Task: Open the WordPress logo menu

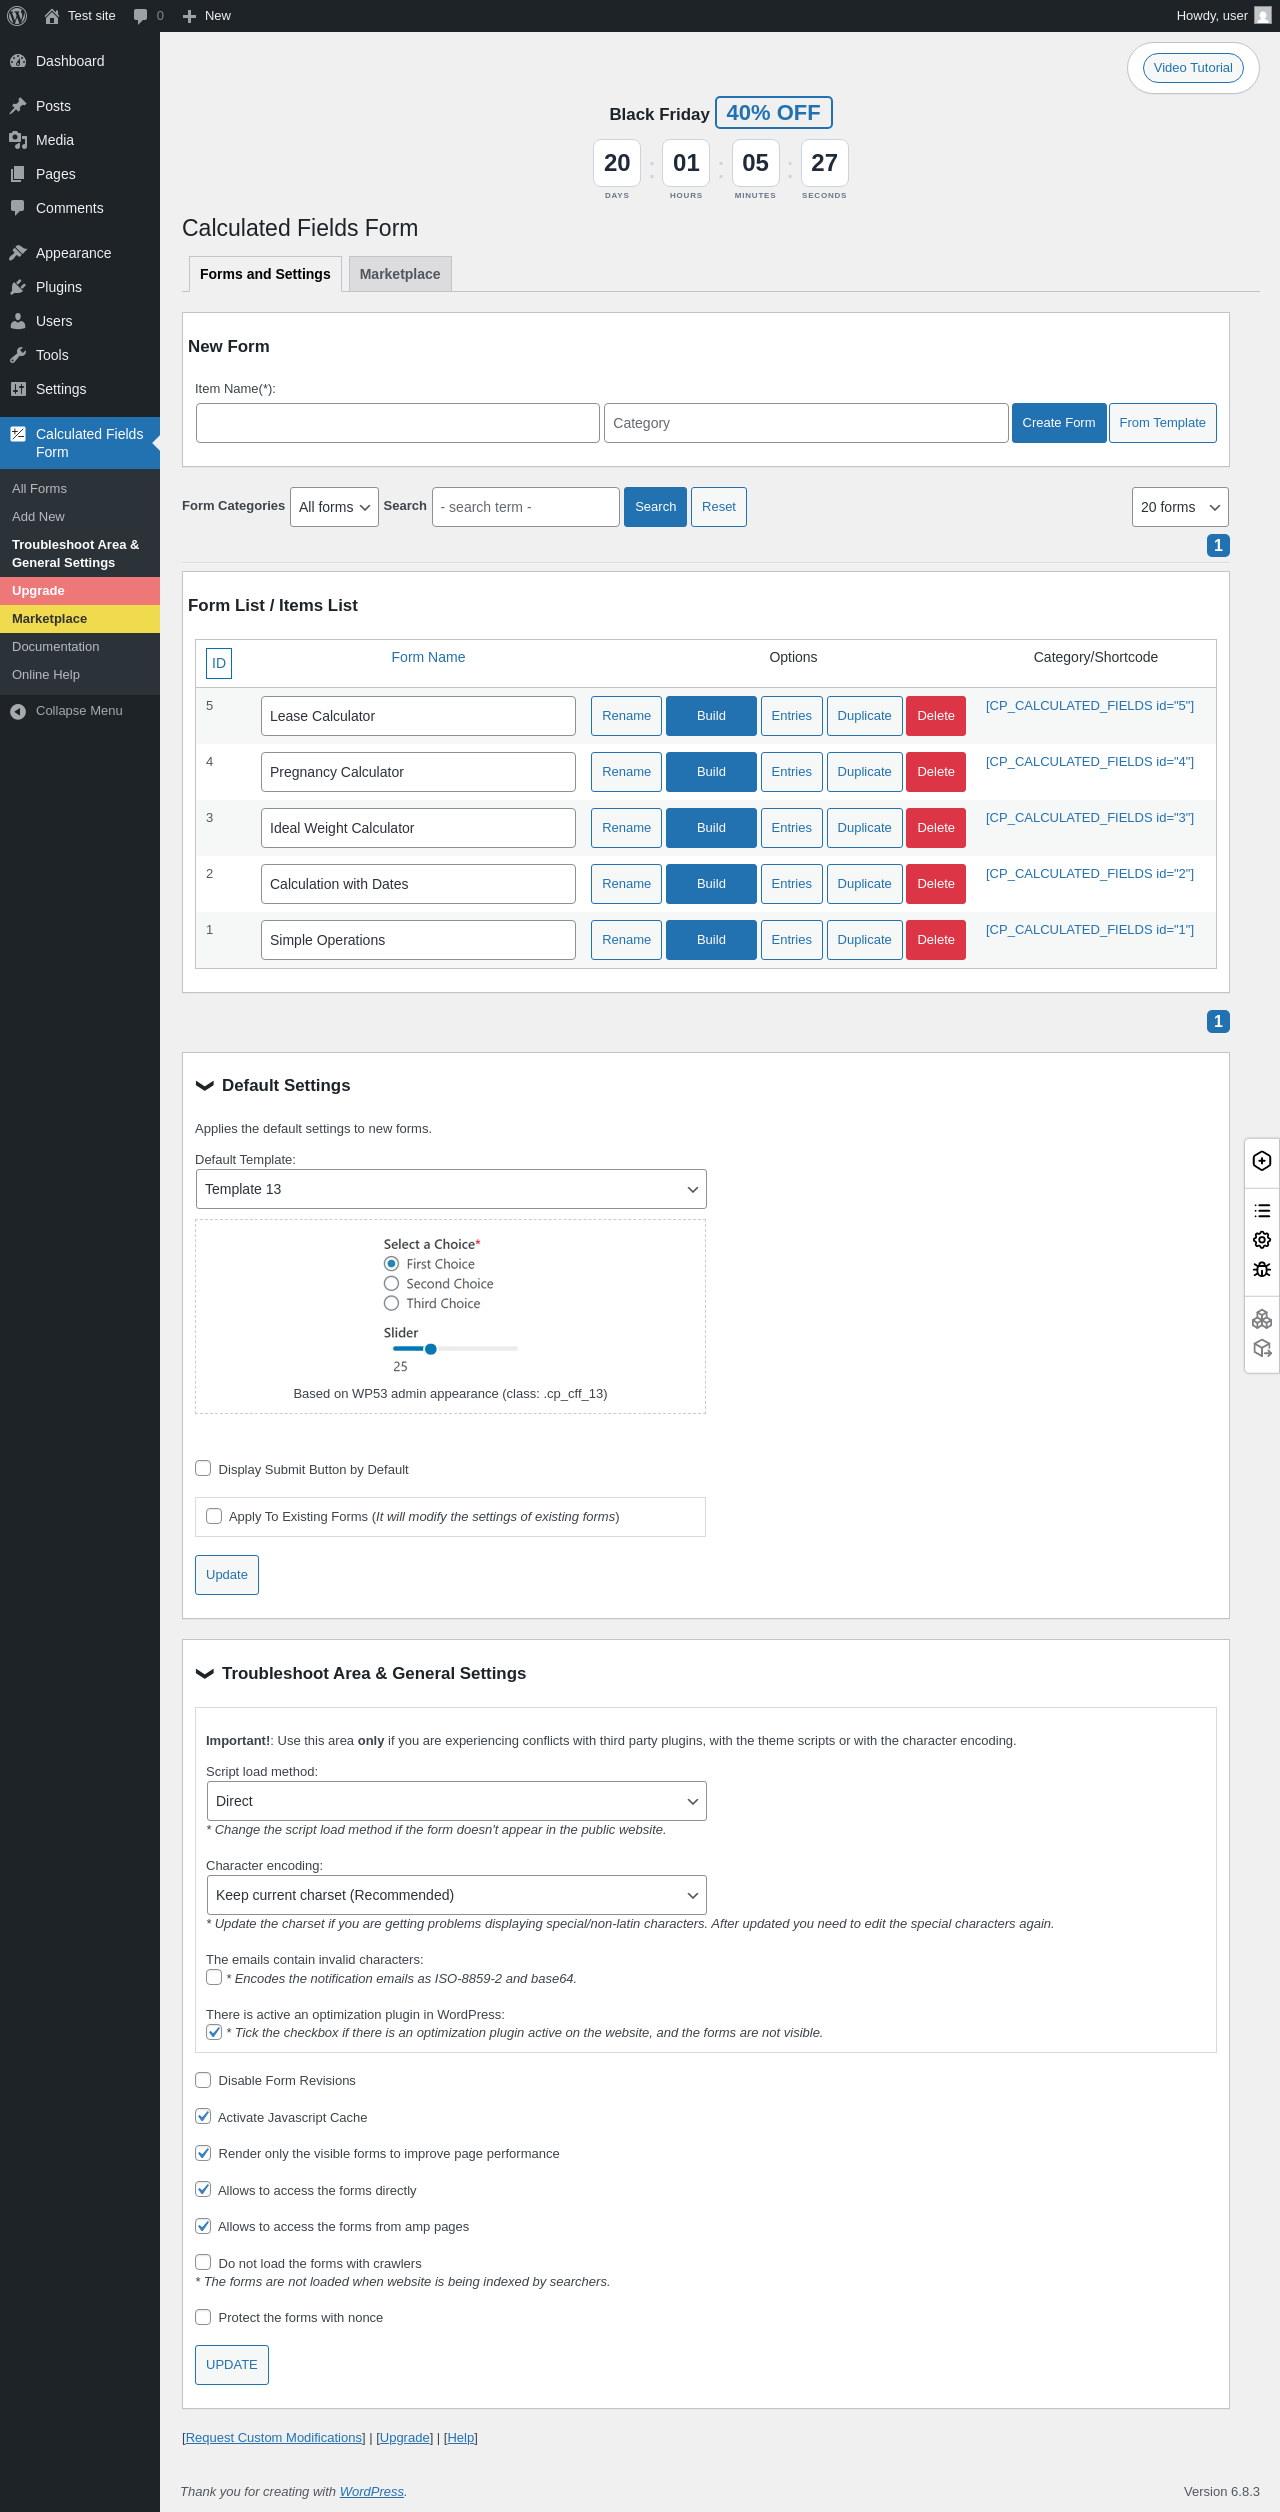Action: (x=17, y=16)
